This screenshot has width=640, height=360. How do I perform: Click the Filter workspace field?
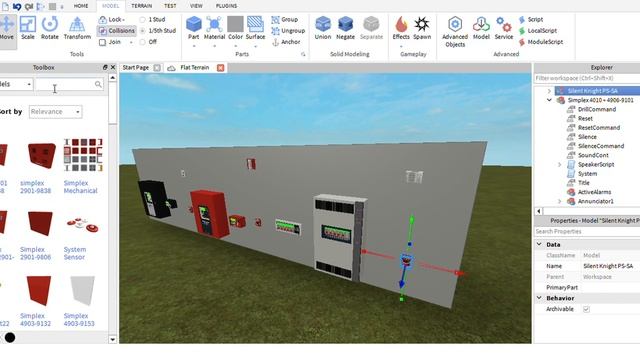pyautogui.click(x=587, y=78)
